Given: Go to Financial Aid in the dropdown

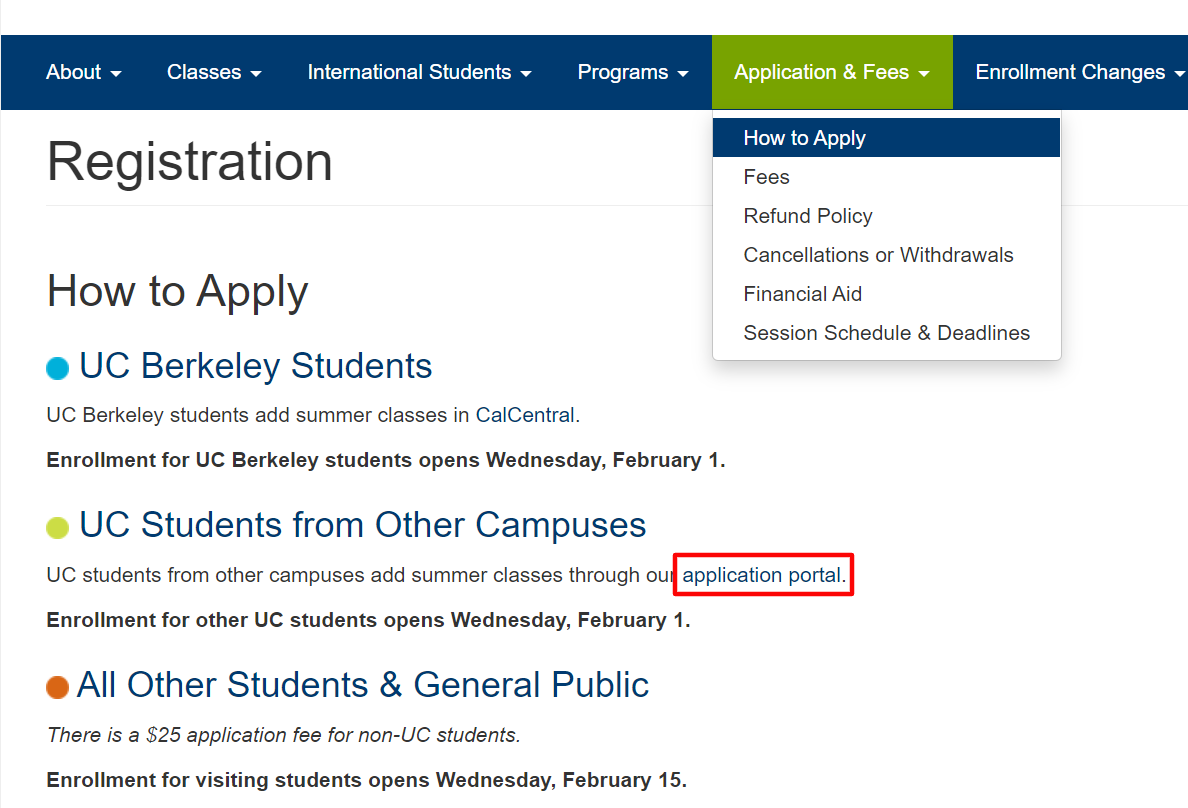Looking at the screenshot, I should coord(803,294).
